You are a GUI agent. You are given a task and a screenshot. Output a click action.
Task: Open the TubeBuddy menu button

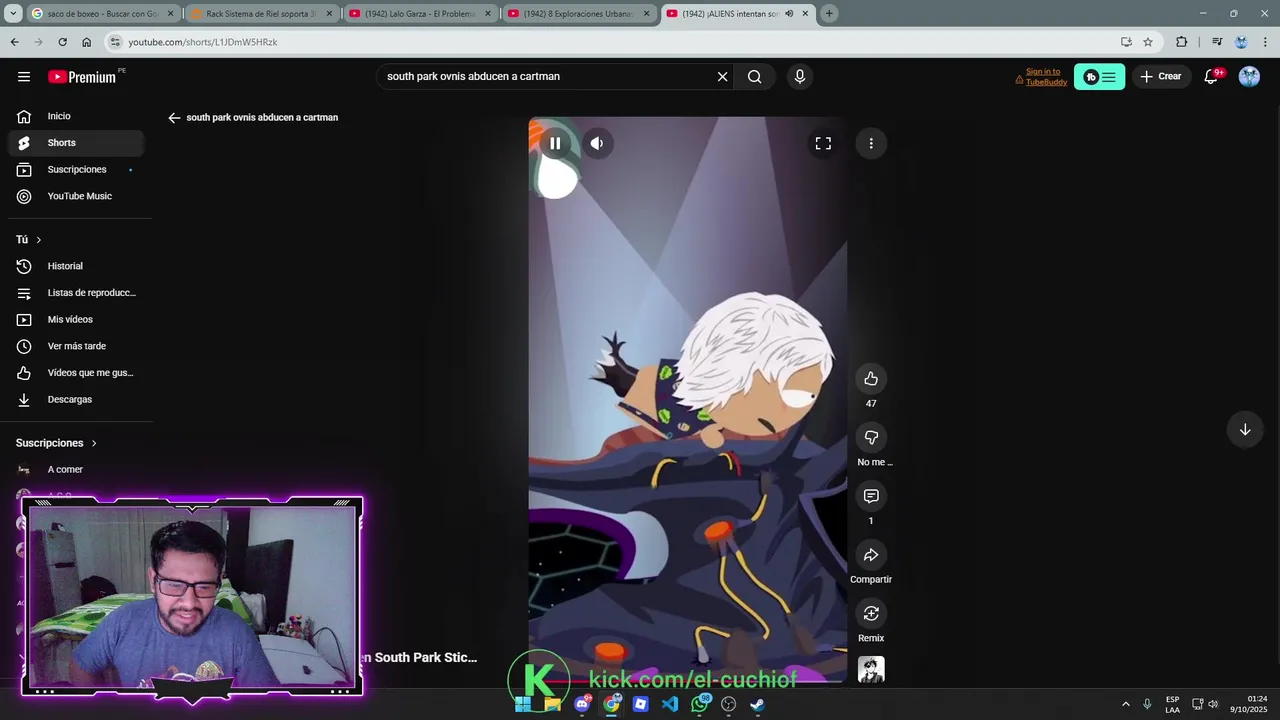(1099, 77)
